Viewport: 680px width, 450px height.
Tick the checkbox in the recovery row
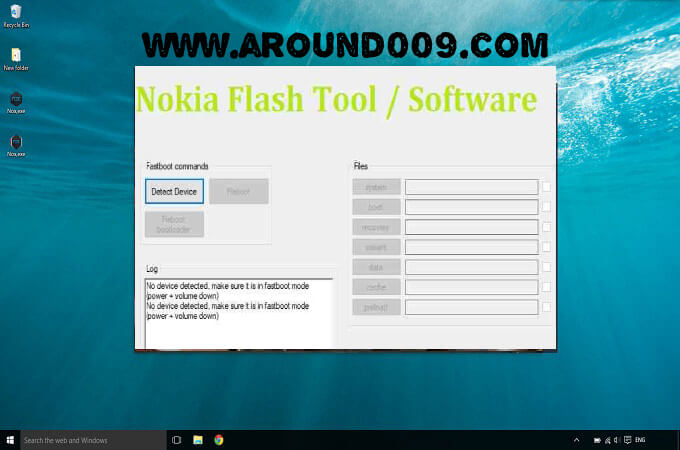pos(546,227)
